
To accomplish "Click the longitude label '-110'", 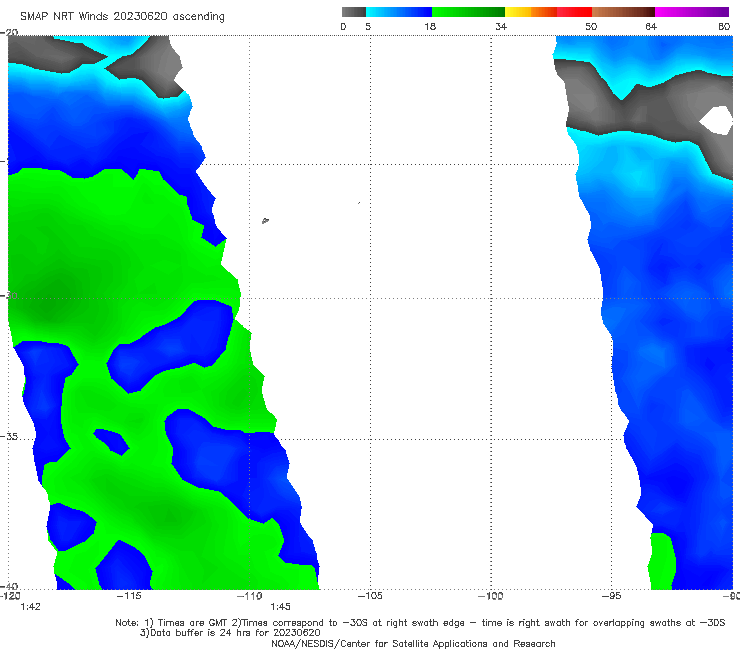I will (x=250, y=596).
